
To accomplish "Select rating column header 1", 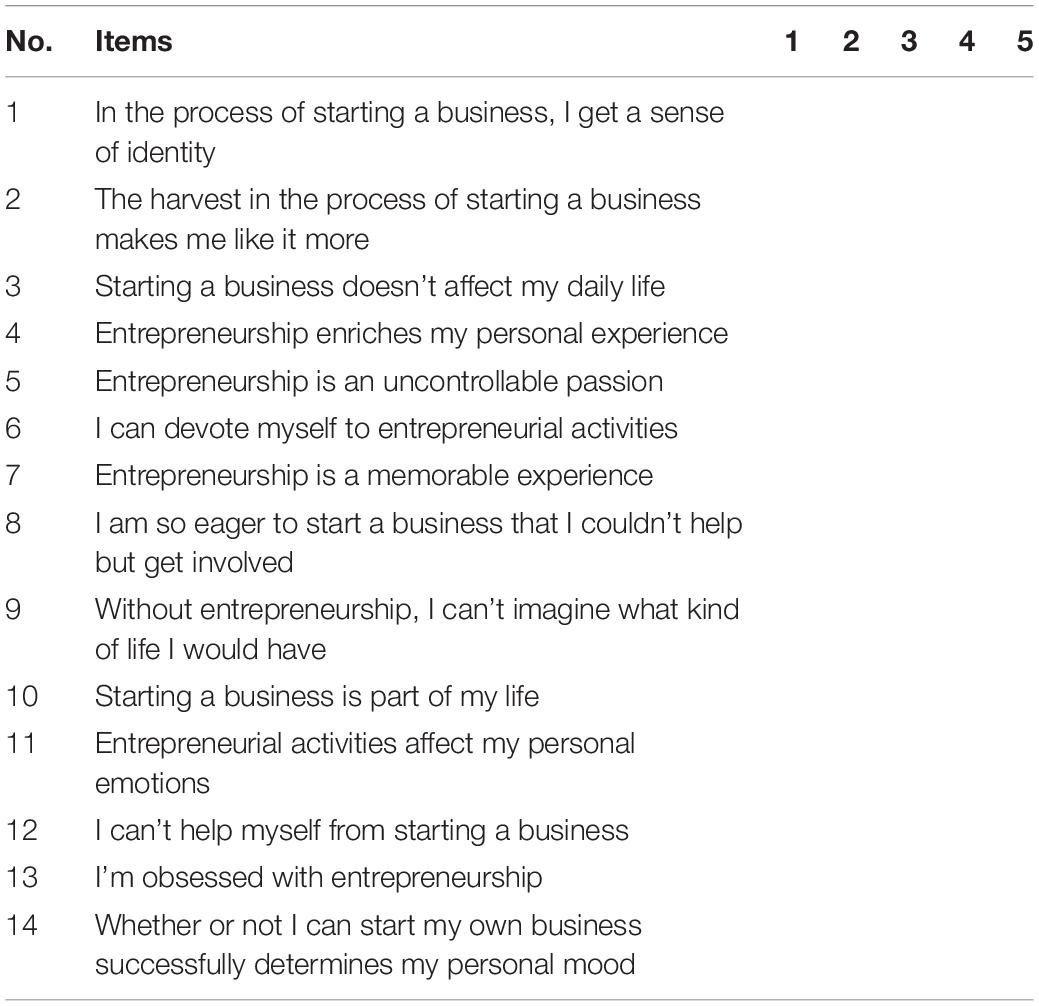I will click(791, 41).
